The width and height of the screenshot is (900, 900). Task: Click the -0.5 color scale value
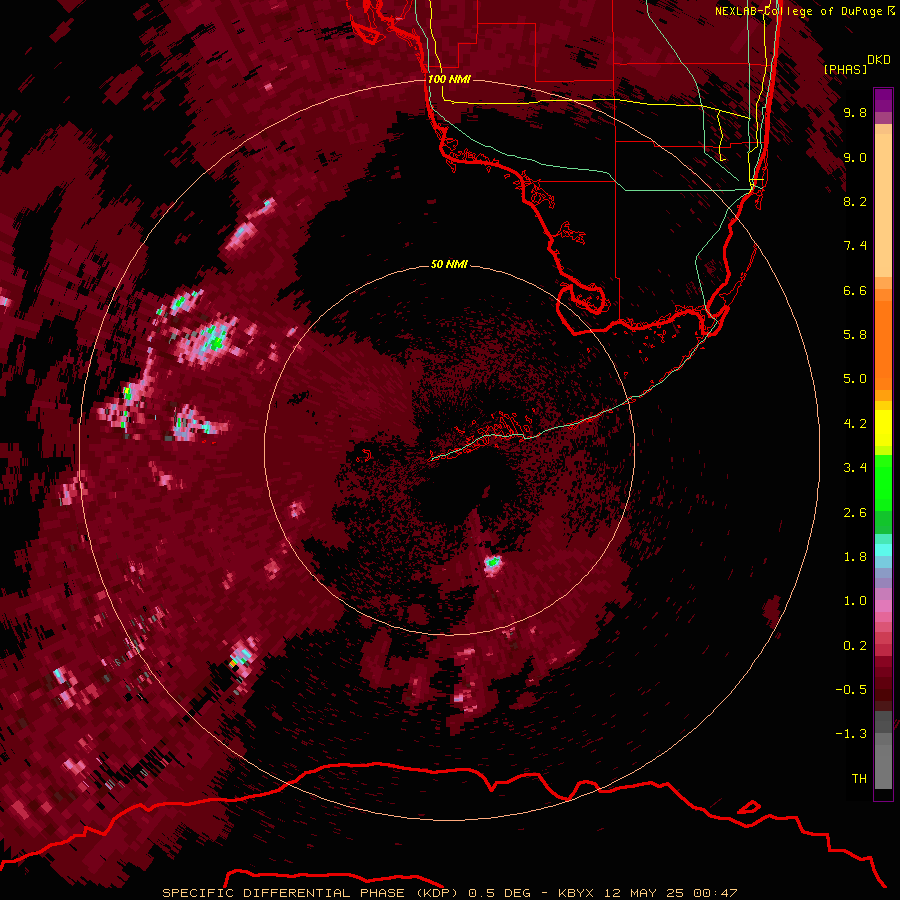[x=851, y=690]
